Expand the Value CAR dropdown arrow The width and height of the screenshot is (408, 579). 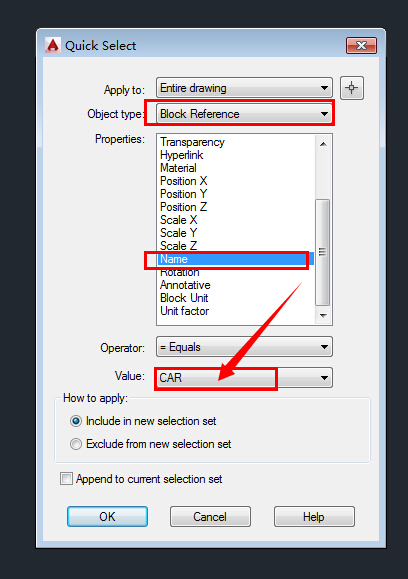point(324,378)
